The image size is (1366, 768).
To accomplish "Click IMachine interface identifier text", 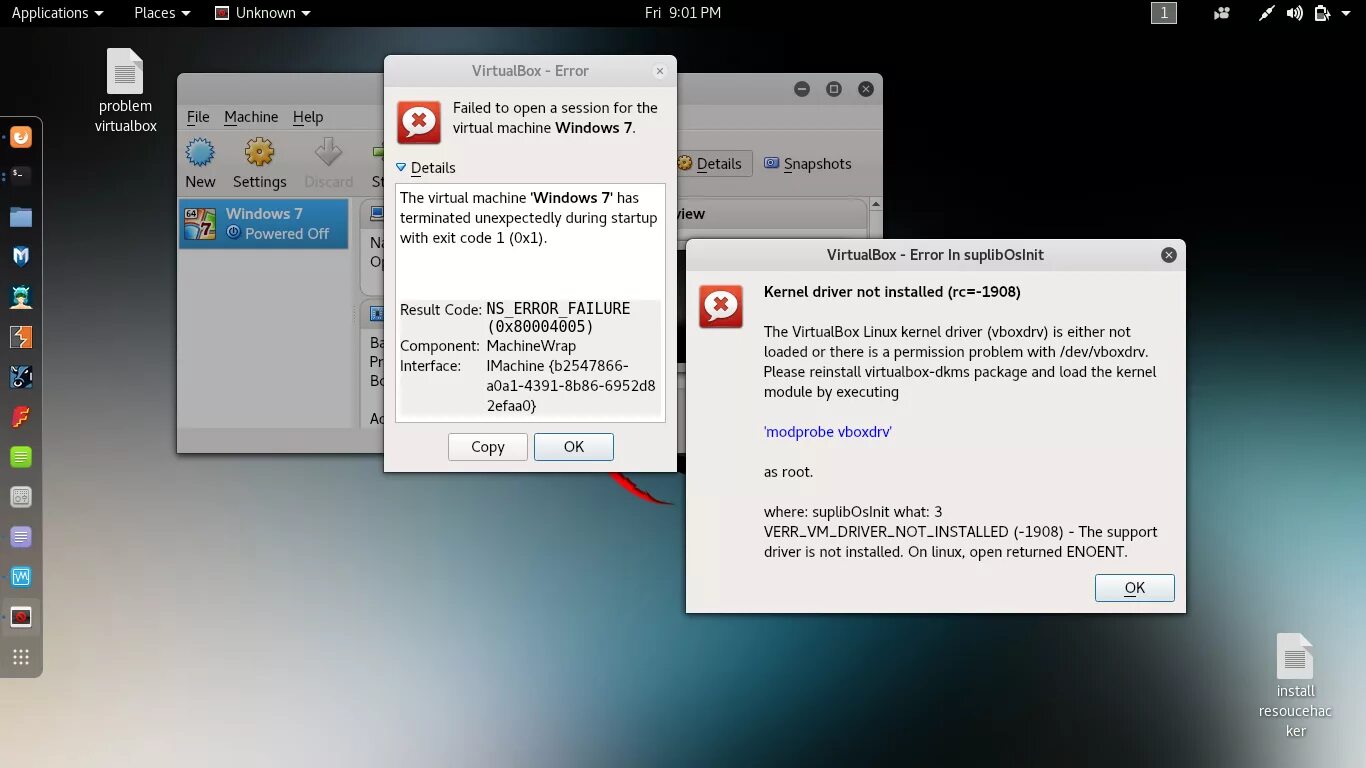I will coord(571,386).
